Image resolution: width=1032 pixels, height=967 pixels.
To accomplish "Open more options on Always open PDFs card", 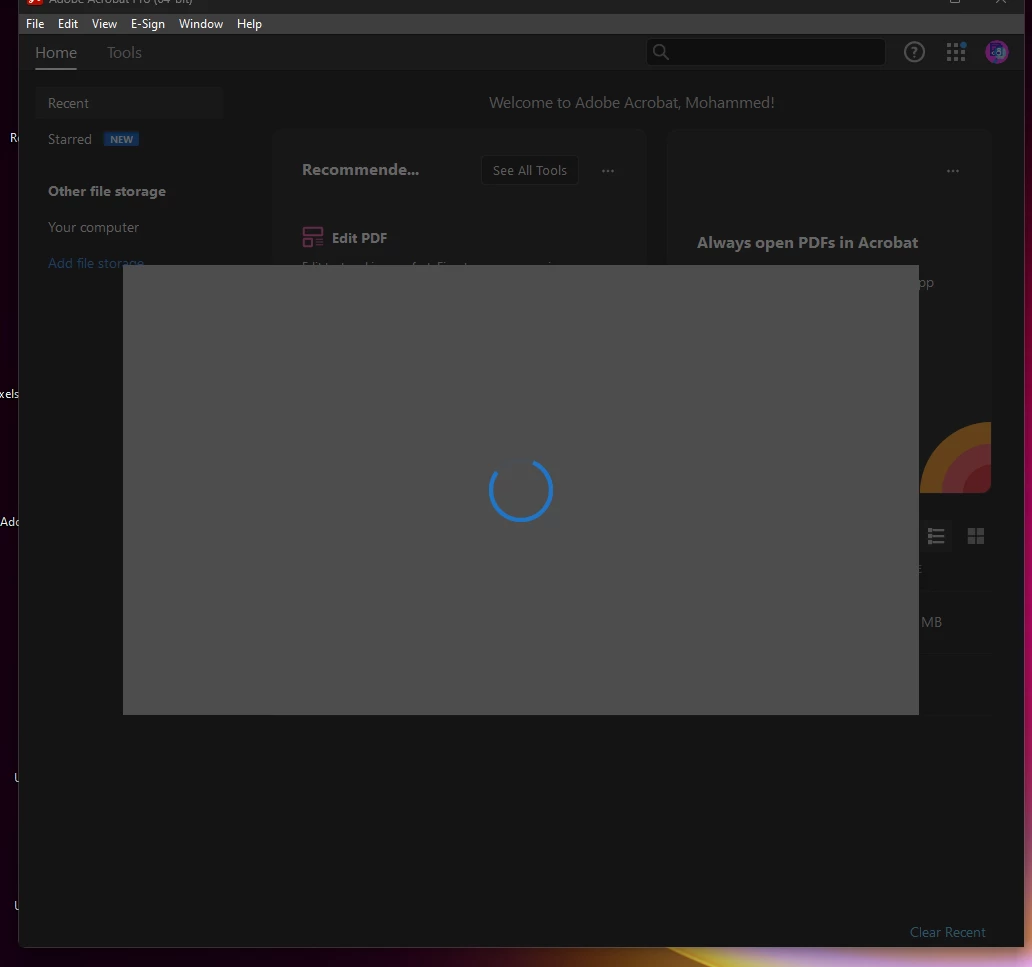I will 953,170.
